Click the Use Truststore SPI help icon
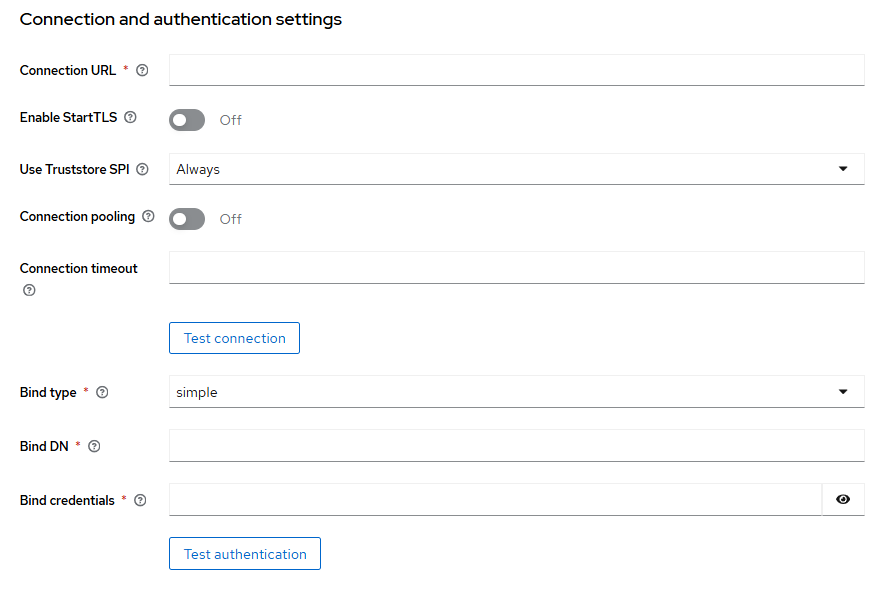894x596 pixels. [x=142, y=170]
